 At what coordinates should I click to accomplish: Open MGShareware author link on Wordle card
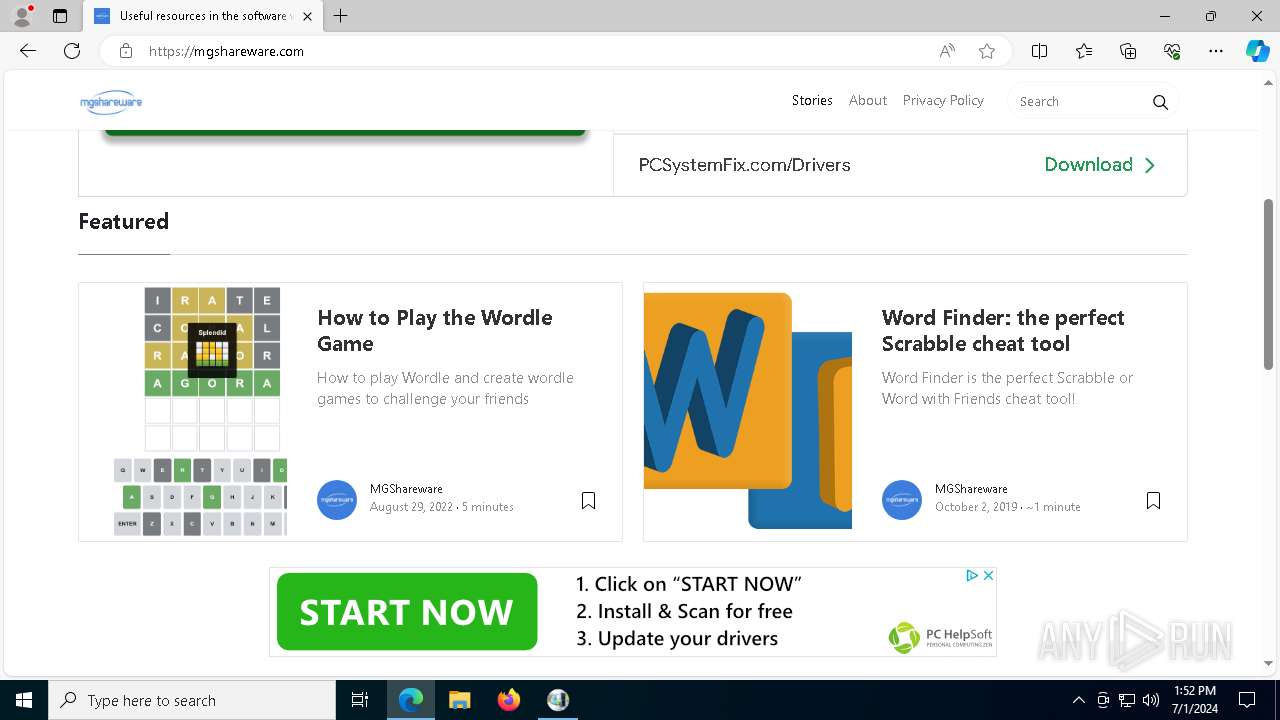(406, 489)
